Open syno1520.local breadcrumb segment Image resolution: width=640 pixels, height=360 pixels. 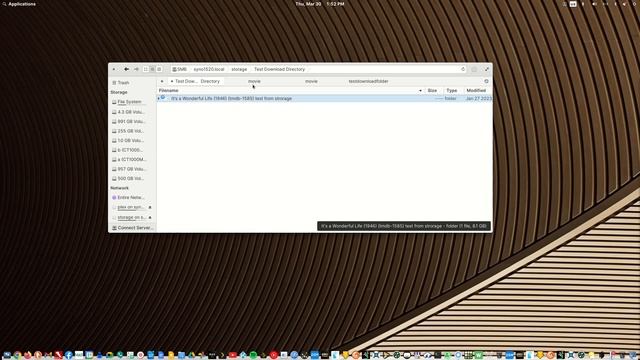click(x=209, y=69)
